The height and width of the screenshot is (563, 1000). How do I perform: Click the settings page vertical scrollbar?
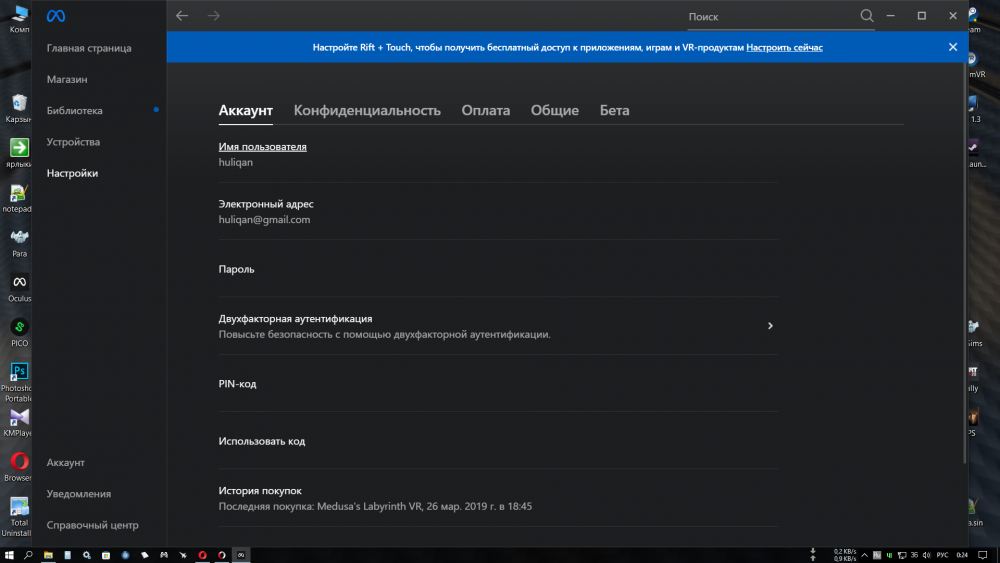pos(964,263)
